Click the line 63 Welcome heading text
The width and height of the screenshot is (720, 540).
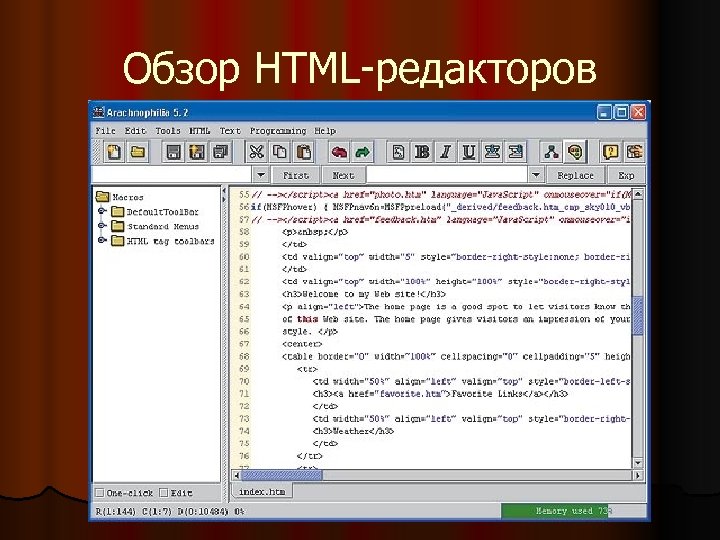click(364, 294)
